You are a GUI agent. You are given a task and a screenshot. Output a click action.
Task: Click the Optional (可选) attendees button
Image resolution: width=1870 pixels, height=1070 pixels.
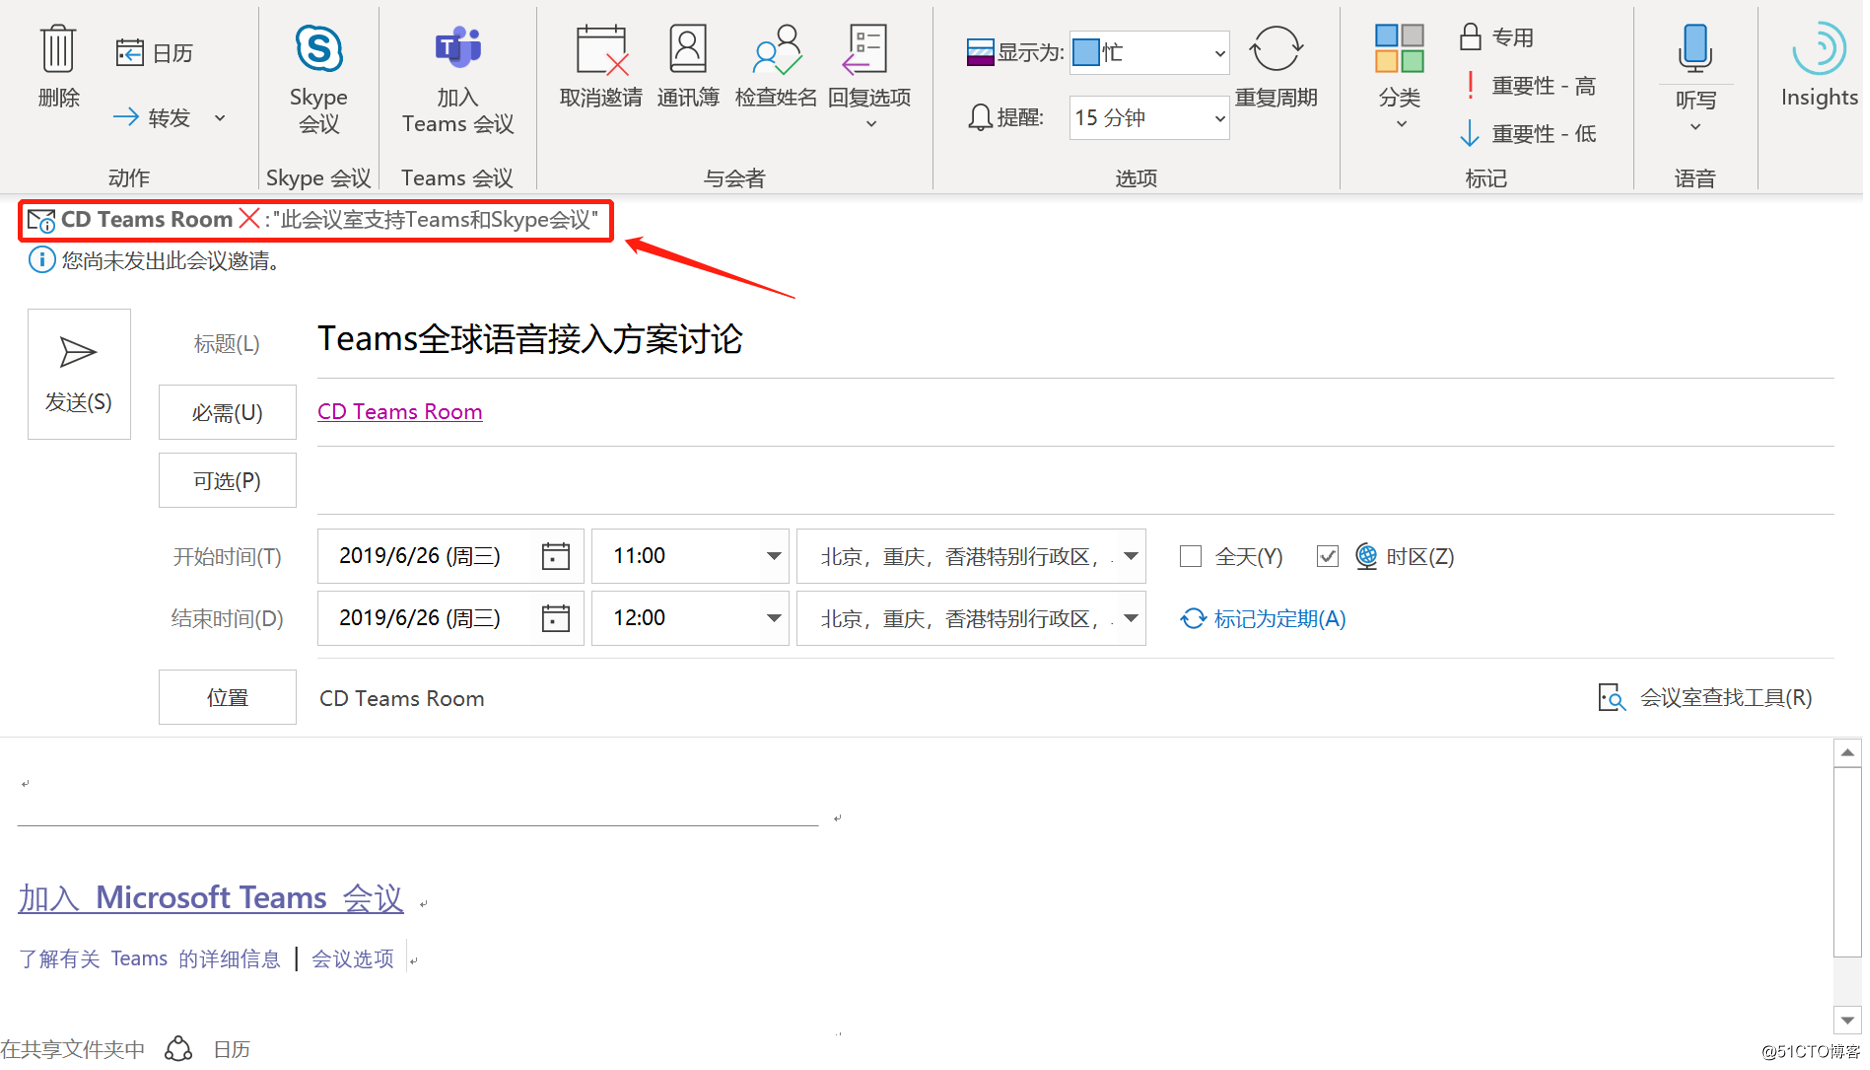point(228,482)
